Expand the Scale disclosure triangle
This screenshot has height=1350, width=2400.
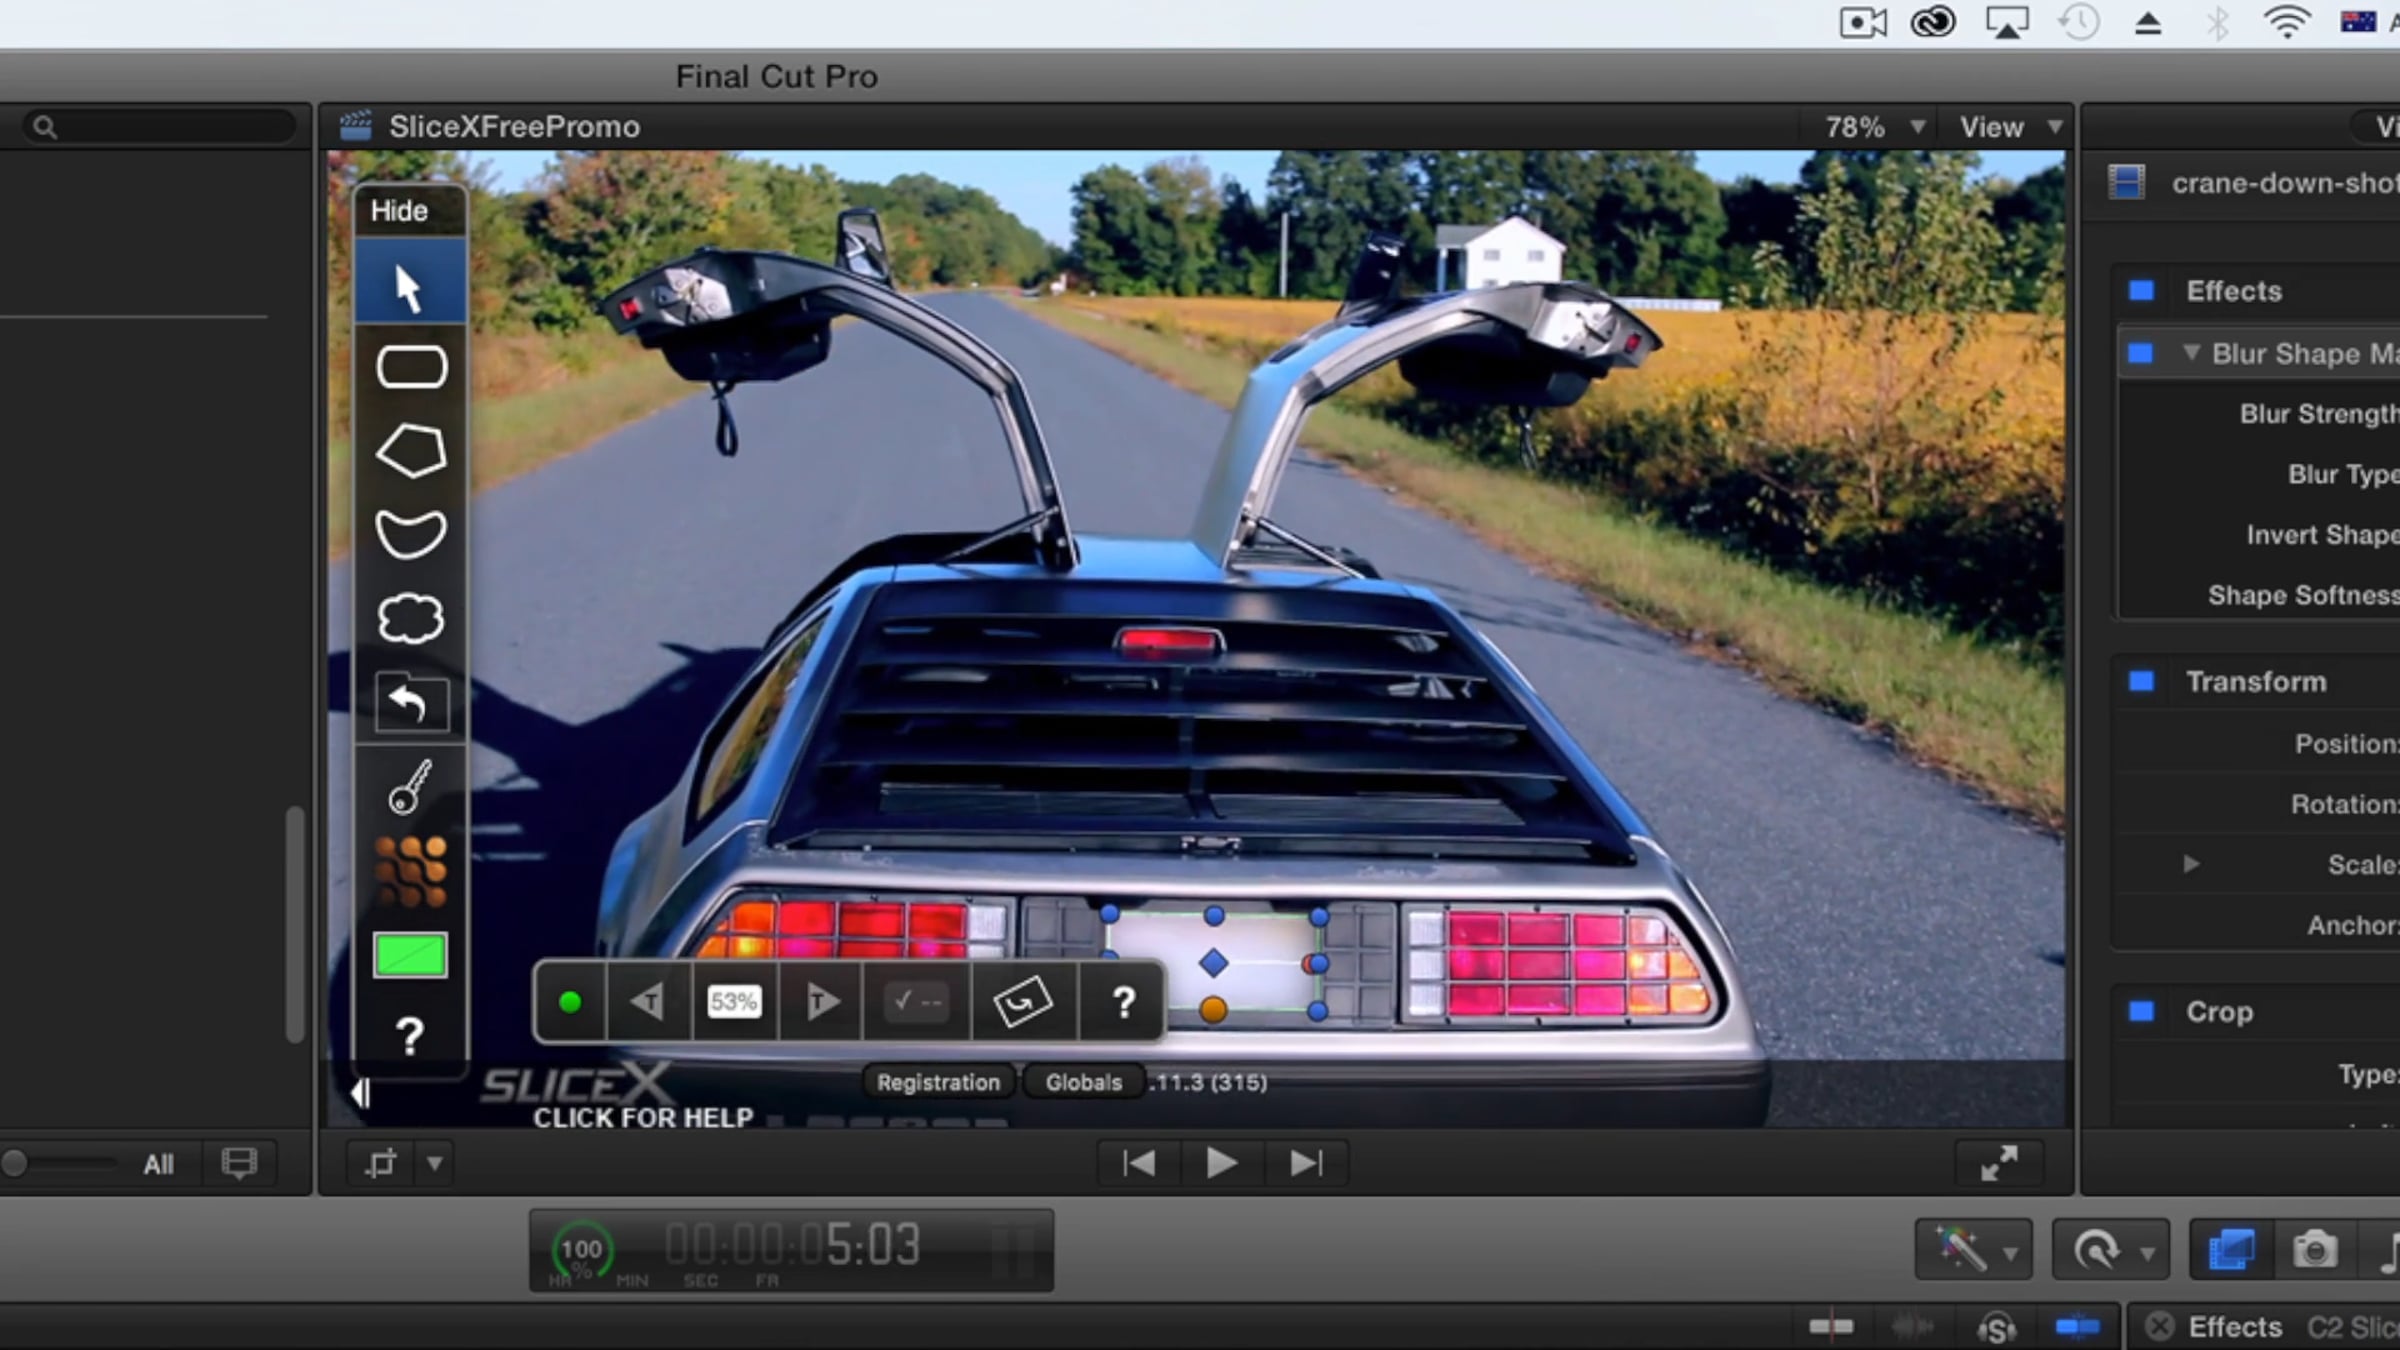point(2191,864)
